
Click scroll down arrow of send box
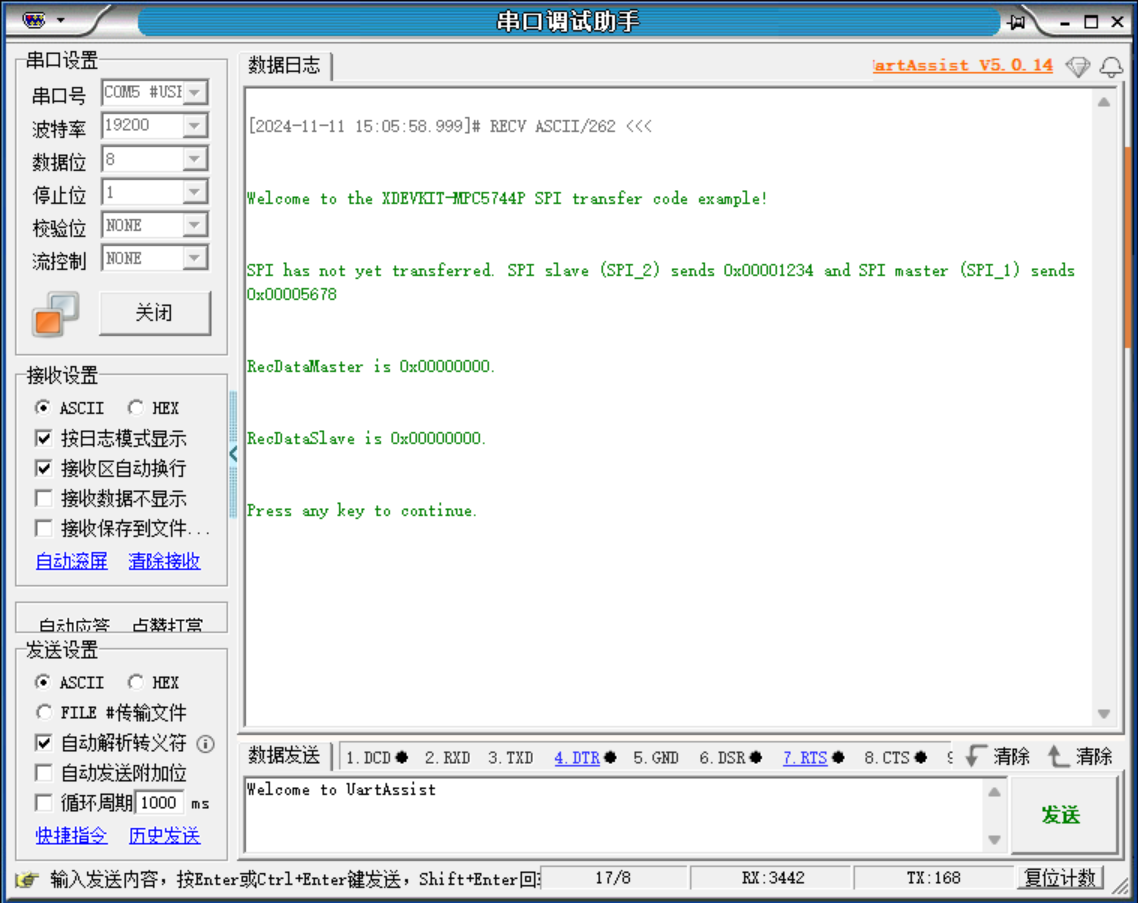coord(994,840)
